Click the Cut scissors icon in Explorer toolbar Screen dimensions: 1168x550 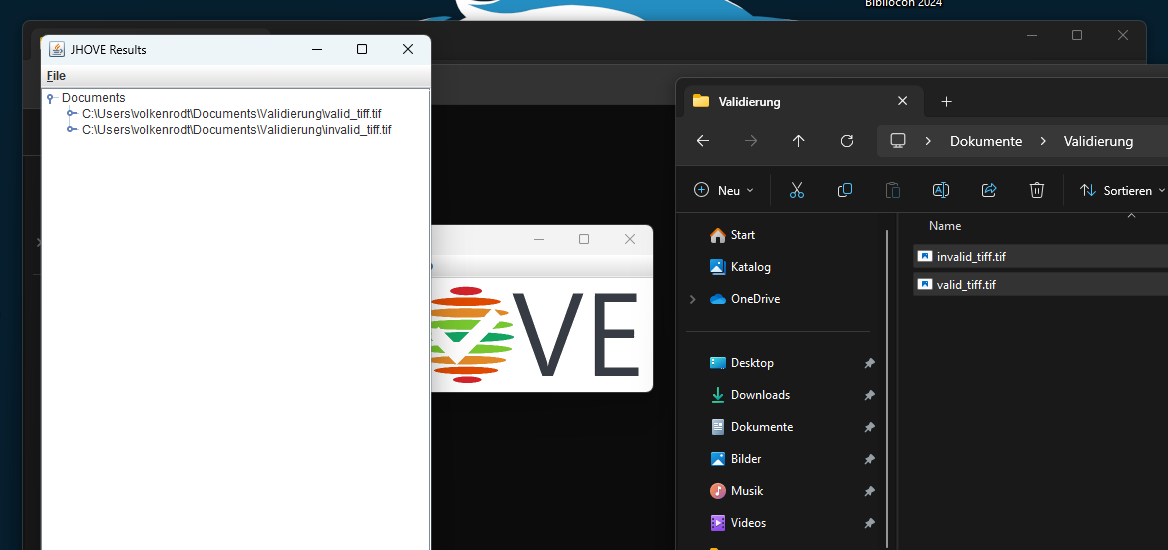[796, 190]
